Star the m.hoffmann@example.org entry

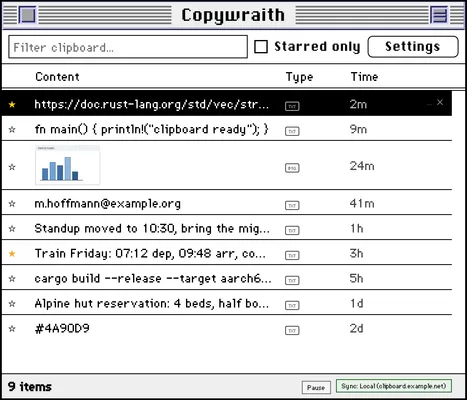click(12, 203)
